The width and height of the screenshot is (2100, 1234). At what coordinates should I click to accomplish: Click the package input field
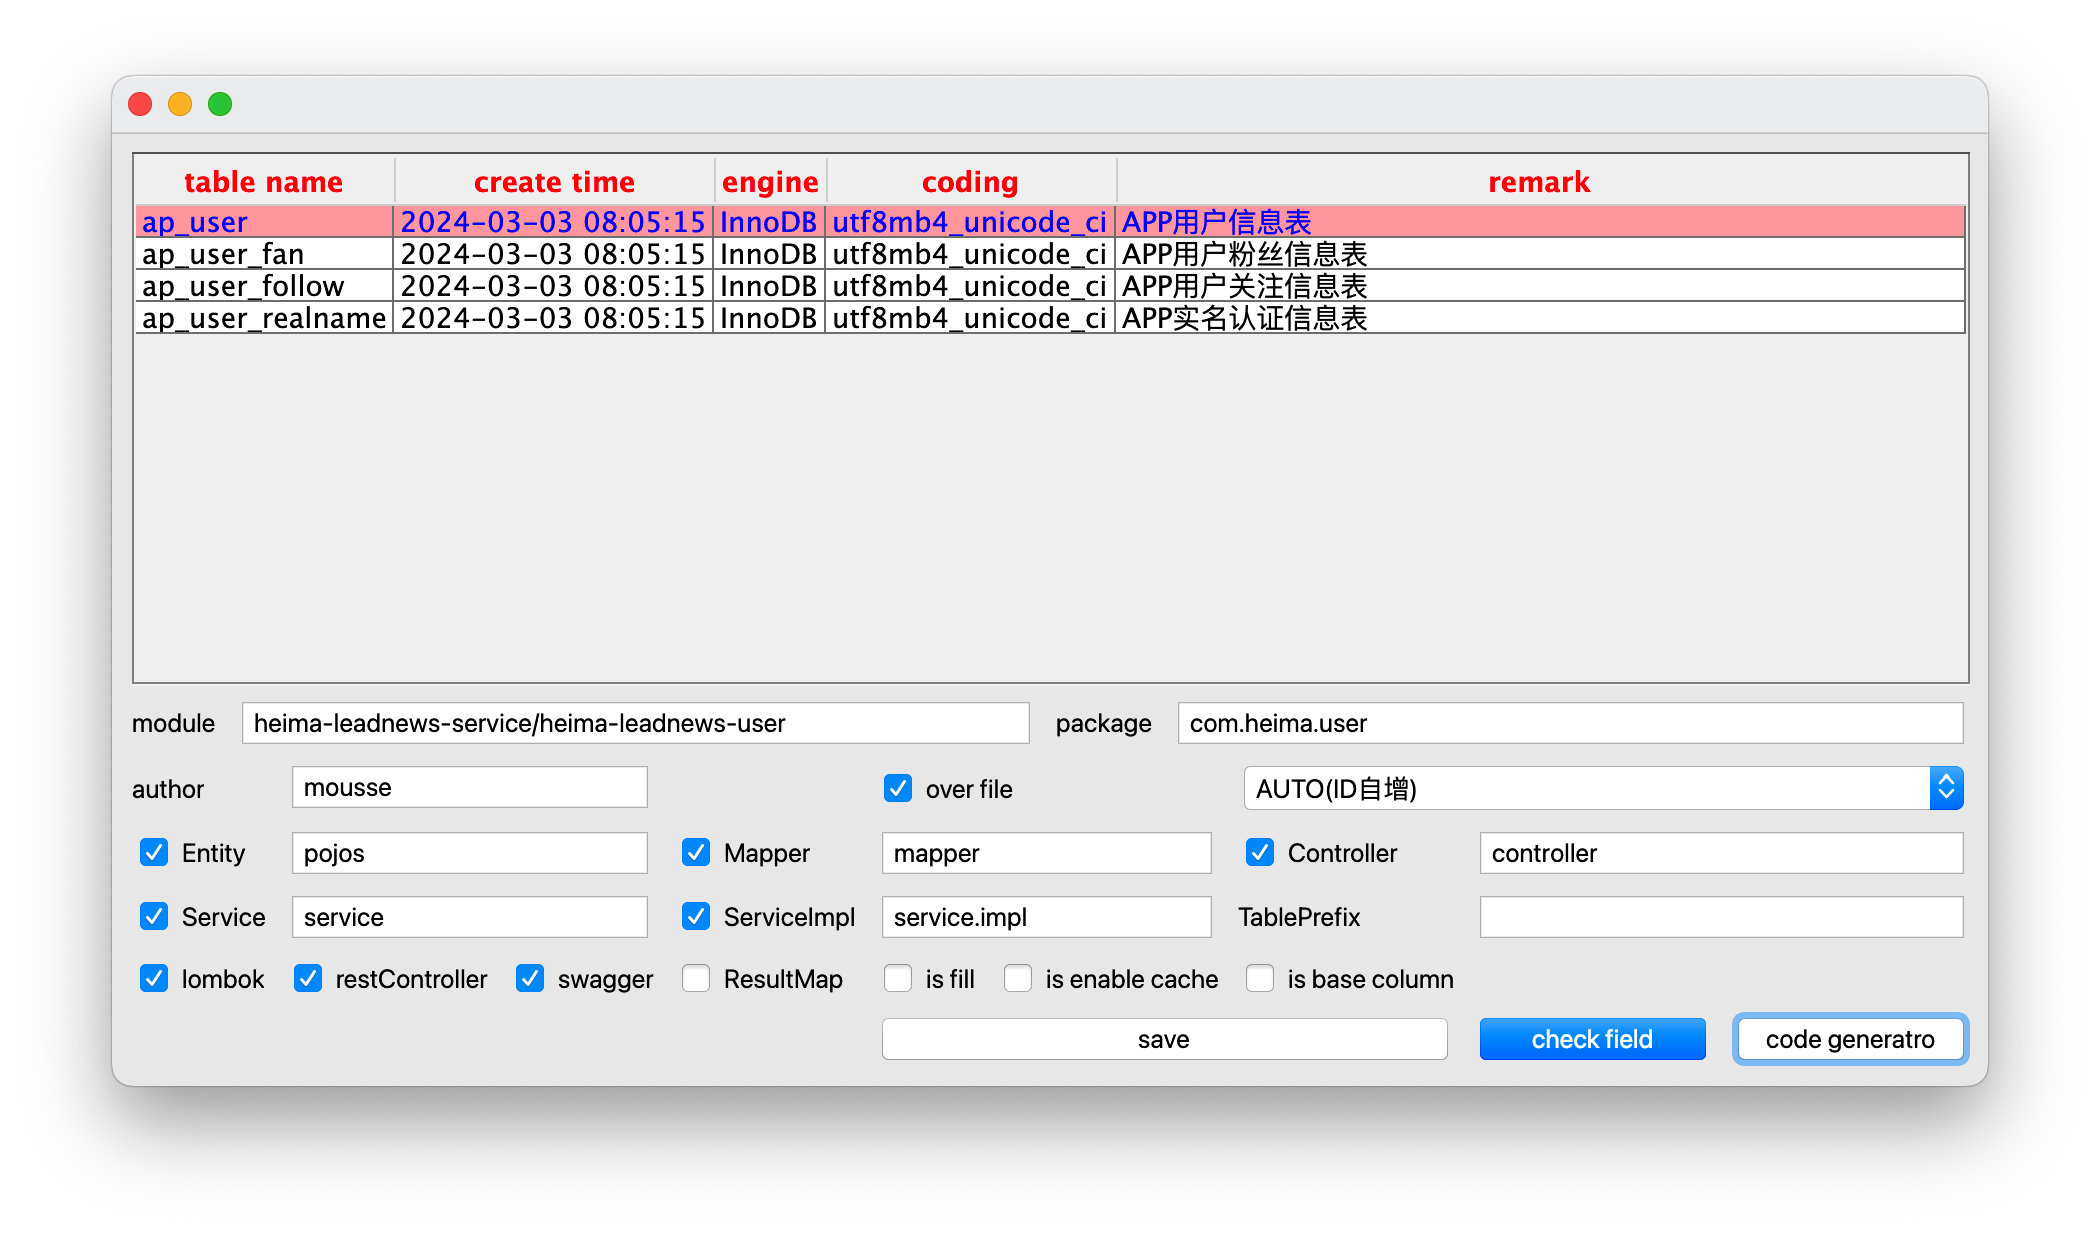coord(1570,723)
